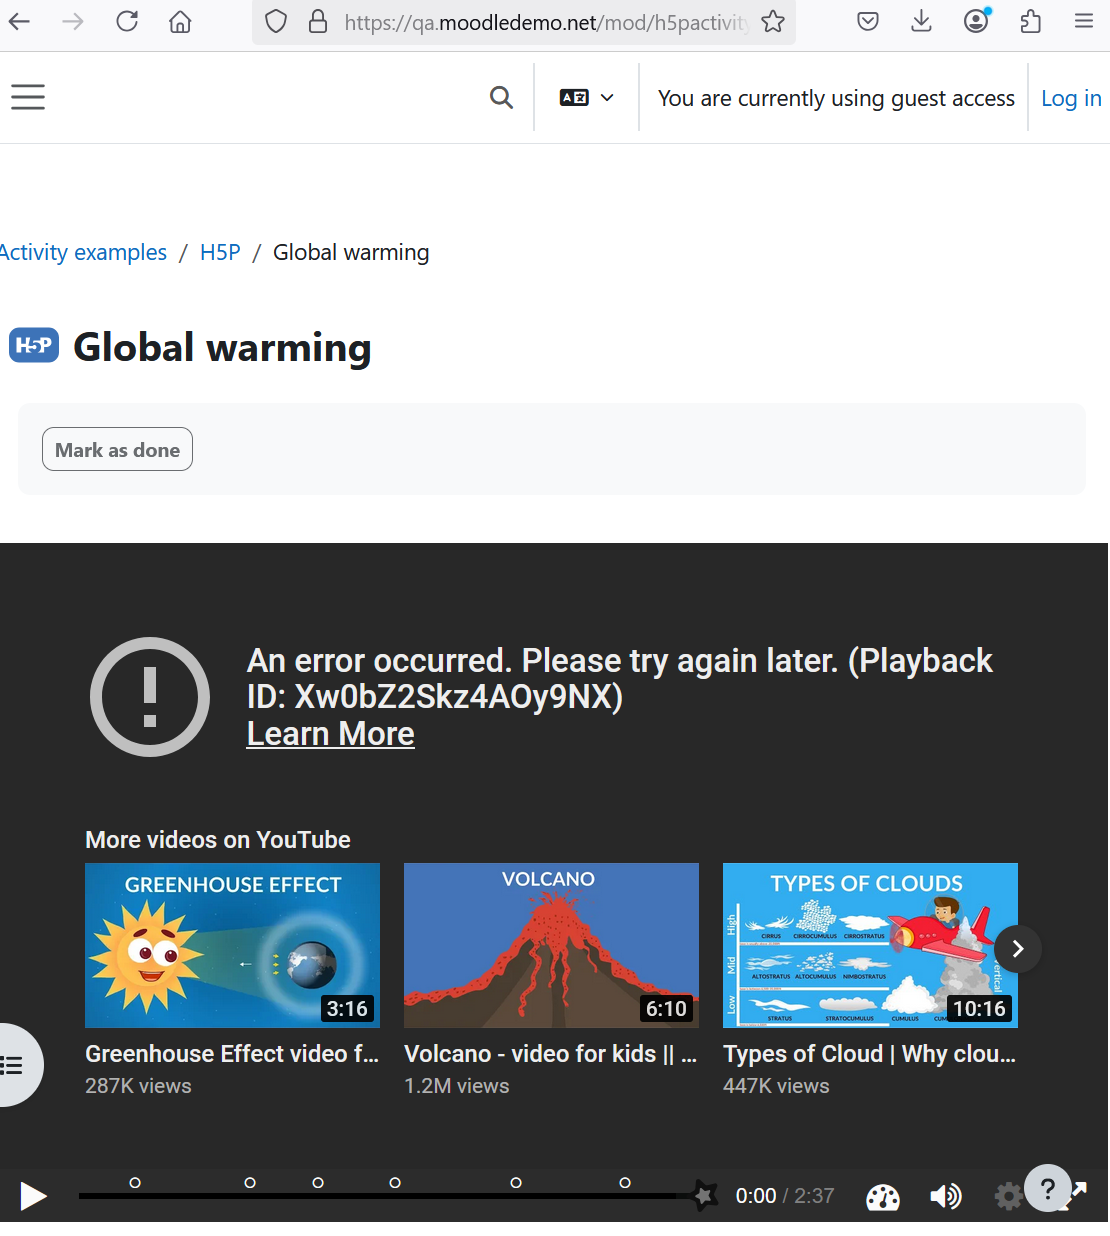
Task: Play the interactive video
Action: coord(33,1196)
